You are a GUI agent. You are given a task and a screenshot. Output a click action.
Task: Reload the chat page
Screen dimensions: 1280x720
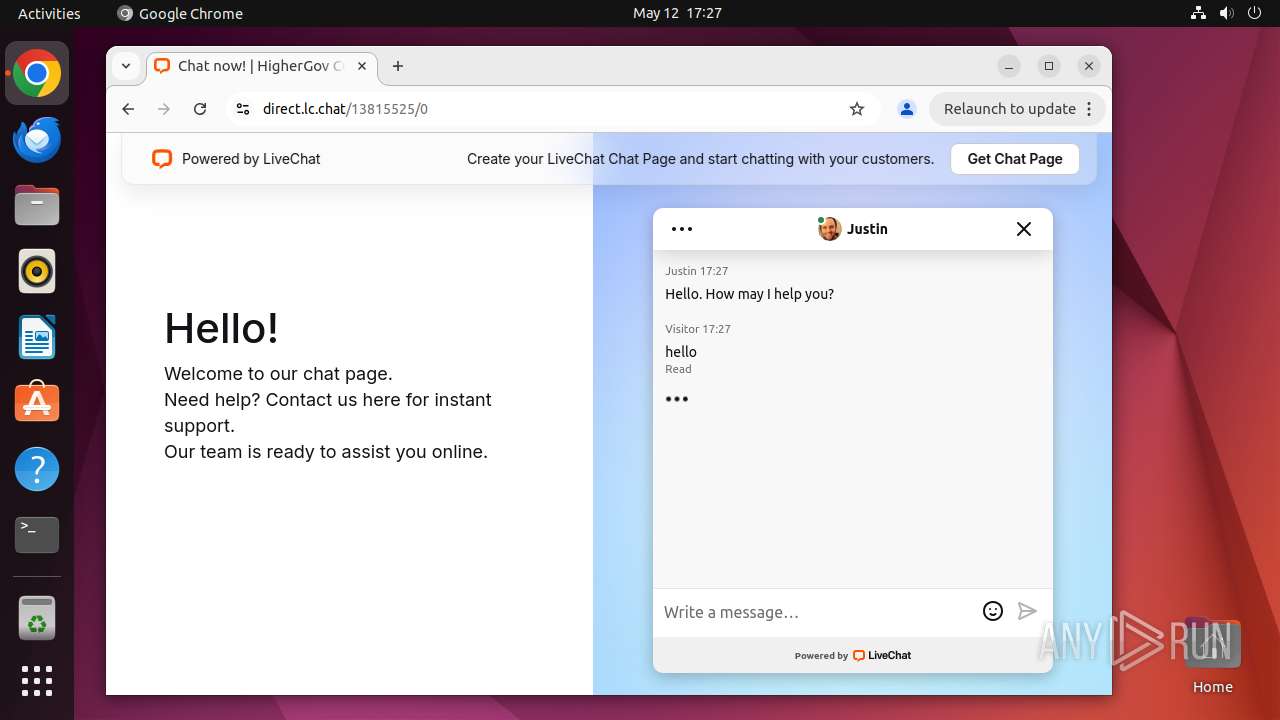200,109
